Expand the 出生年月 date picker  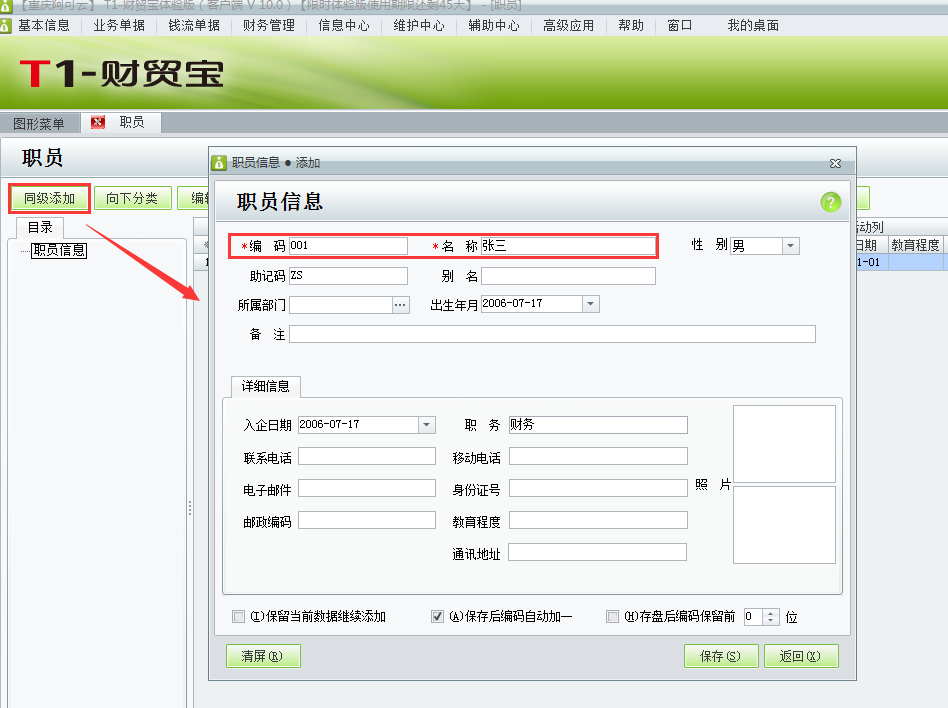pyautogui.click(x=591, y=304)
